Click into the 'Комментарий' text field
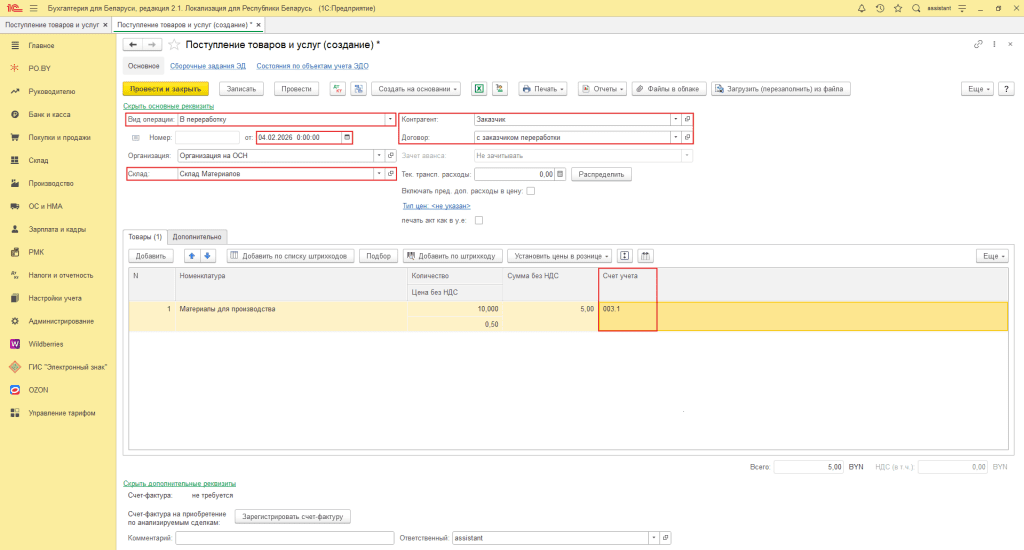The width and height of the screenshot is (1024, 550). pyautogui.click(x=285, y=538)
